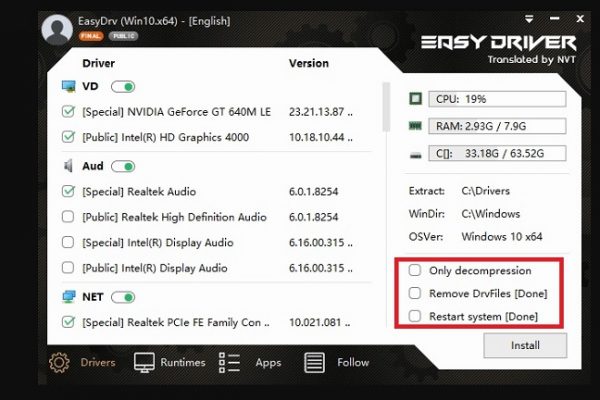
Task: Click the Aud speaker category icon
Action: [x=68, y=166]
